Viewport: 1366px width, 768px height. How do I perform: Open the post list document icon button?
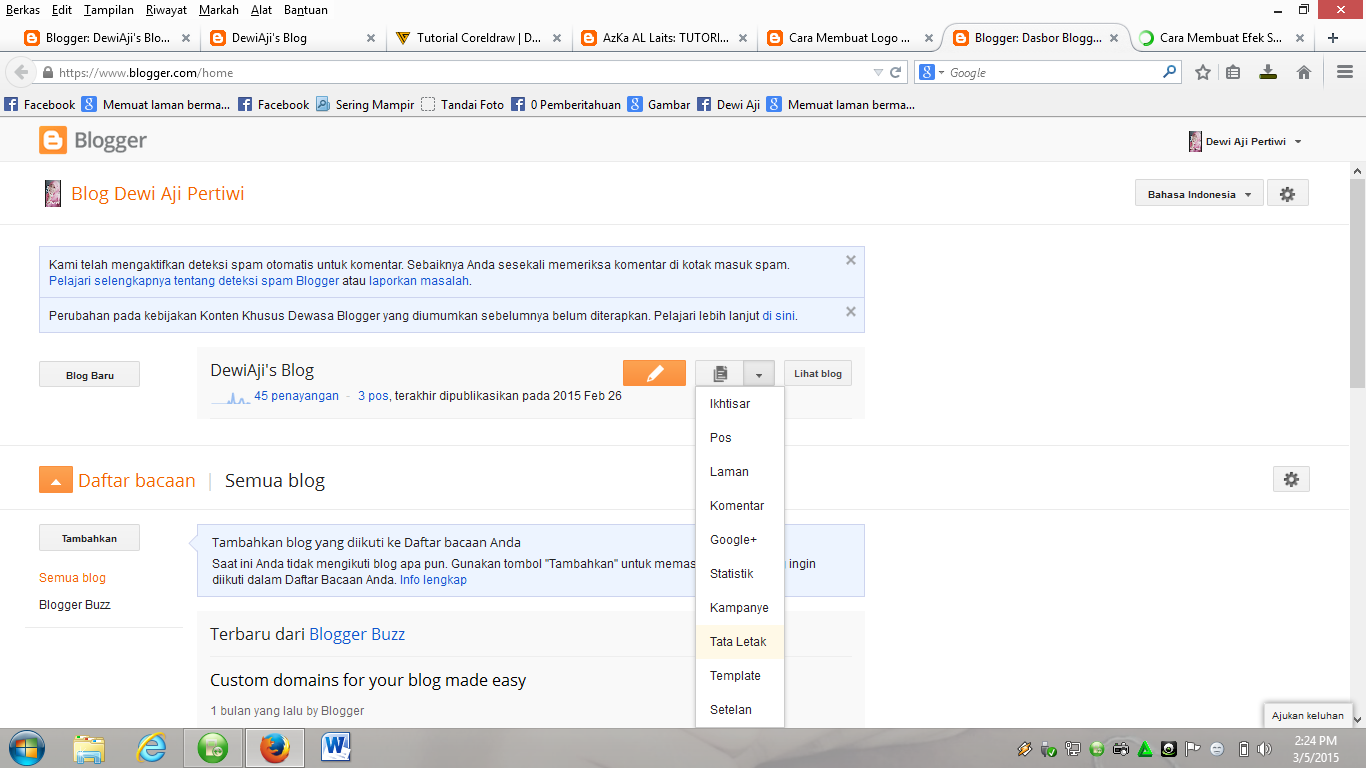coord(720,373)
